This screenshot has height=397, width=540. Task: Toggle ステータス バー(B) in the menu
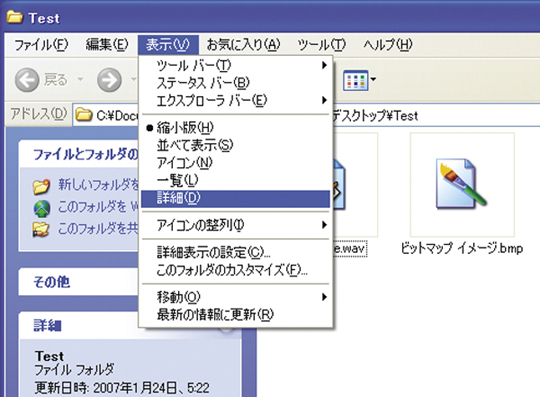point(235,83)
